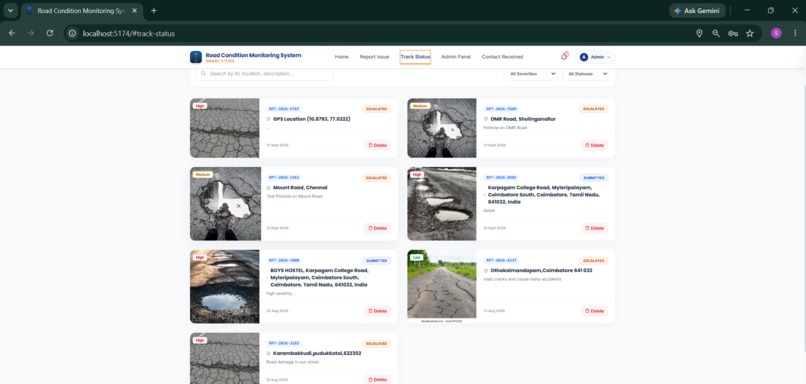
Task: Click the search magnifier icon in search box
Action: [x=203, y=74]
